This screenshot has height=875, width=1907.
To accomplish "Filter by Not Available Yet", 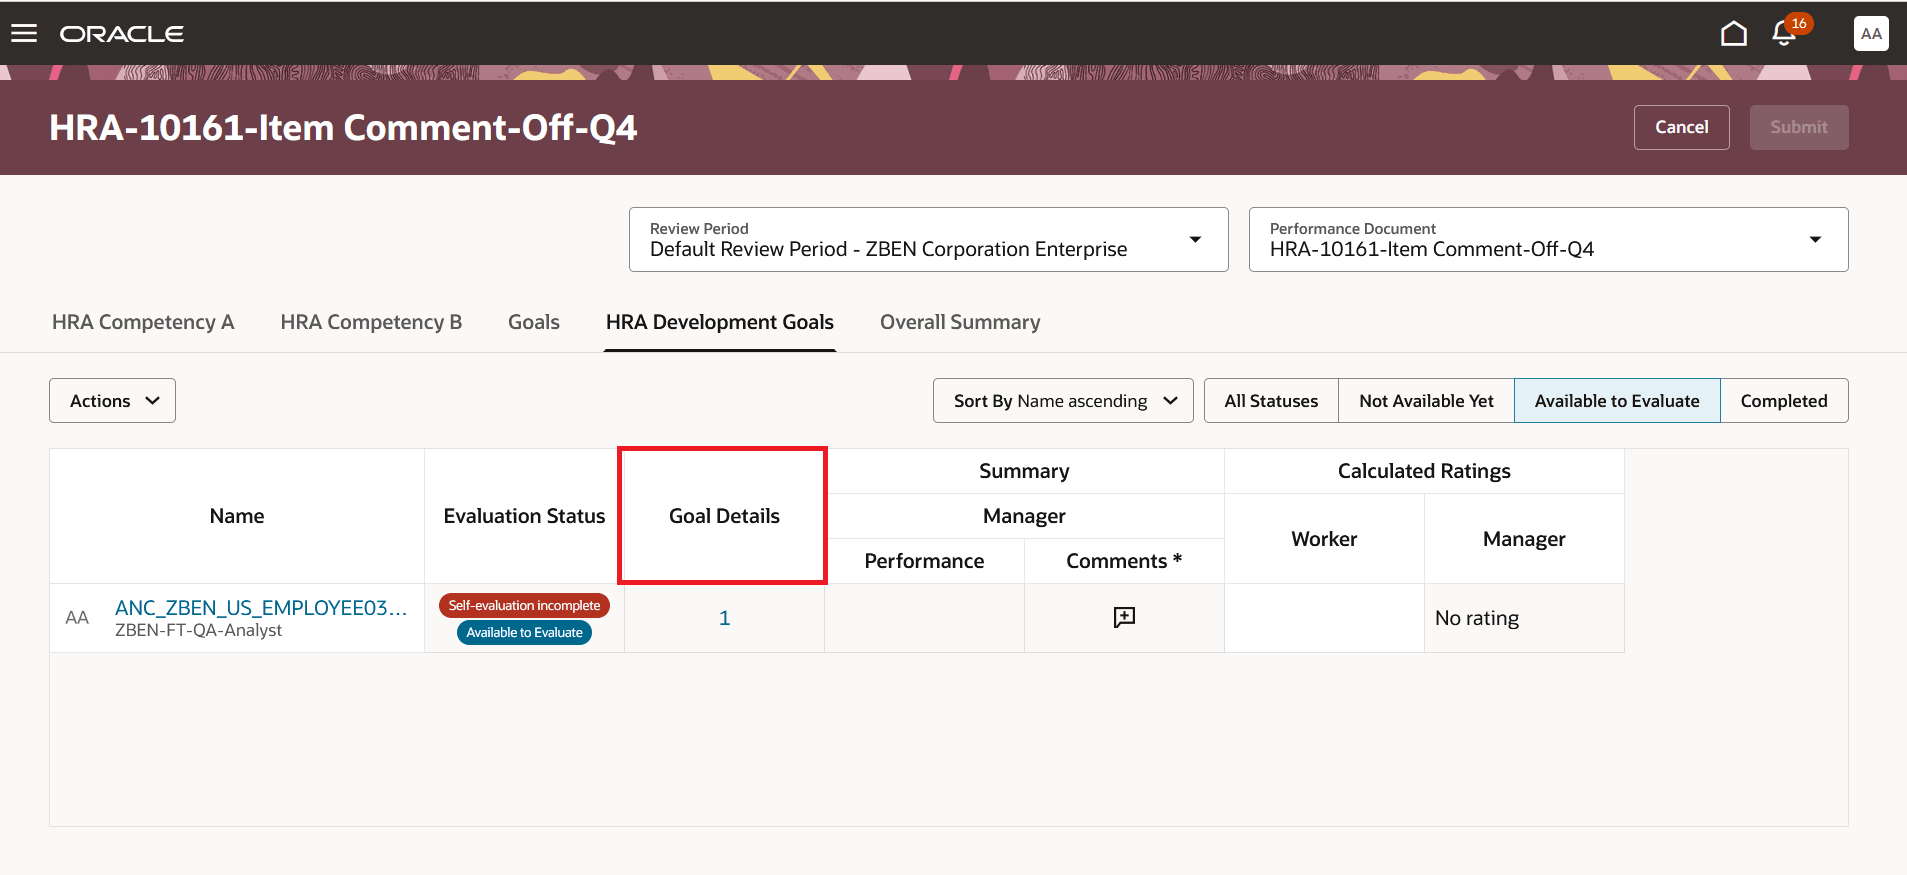I will 1426,400.
